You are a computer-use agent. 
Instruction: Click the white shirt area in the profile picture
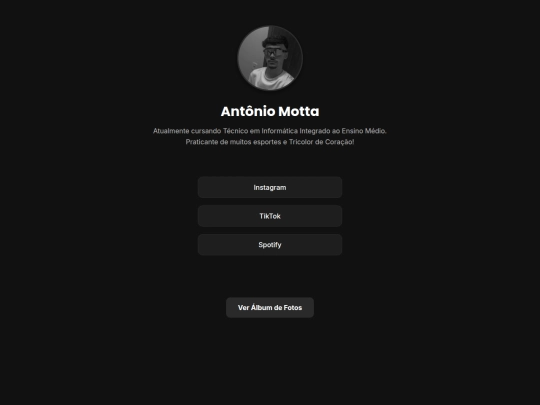270,77
